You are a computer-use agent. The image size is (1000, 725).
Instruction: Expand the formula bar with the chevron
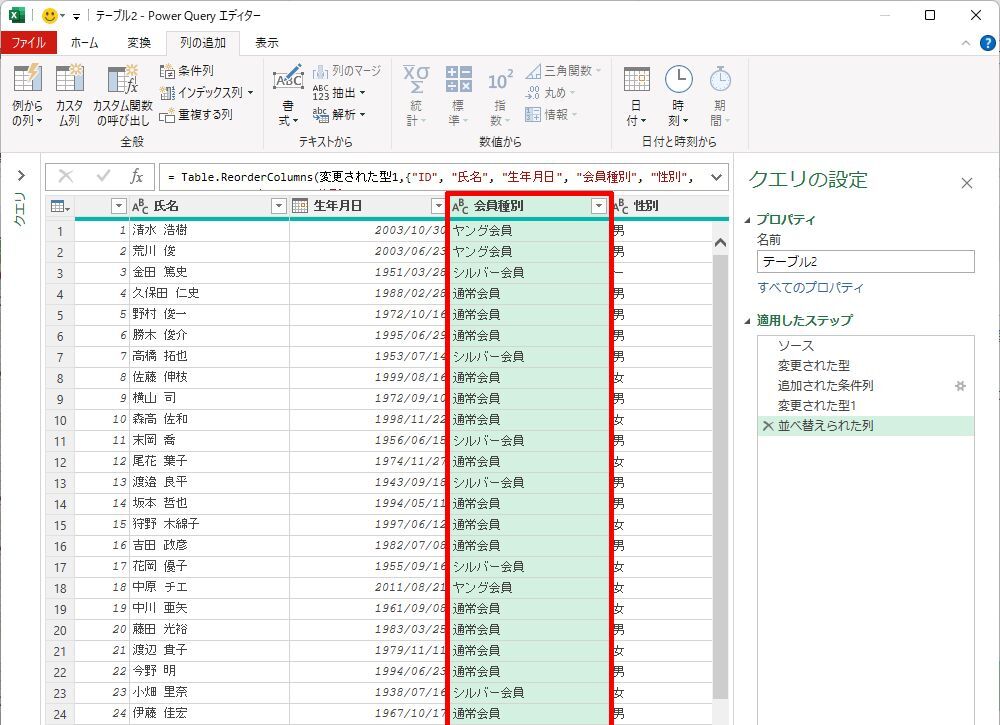[715, 177]
